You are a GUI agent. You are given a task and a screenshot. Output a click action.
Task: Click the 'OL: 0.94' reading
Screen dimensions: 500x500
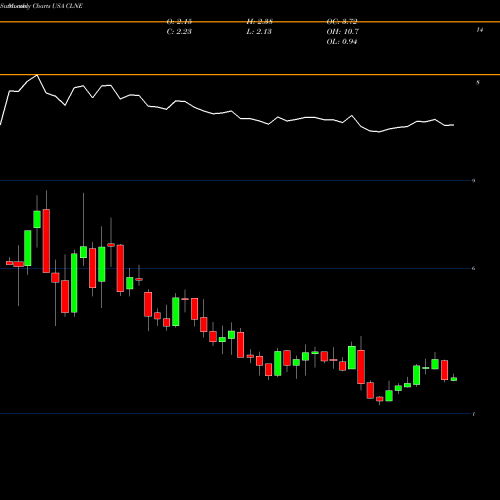coord(342,42)
